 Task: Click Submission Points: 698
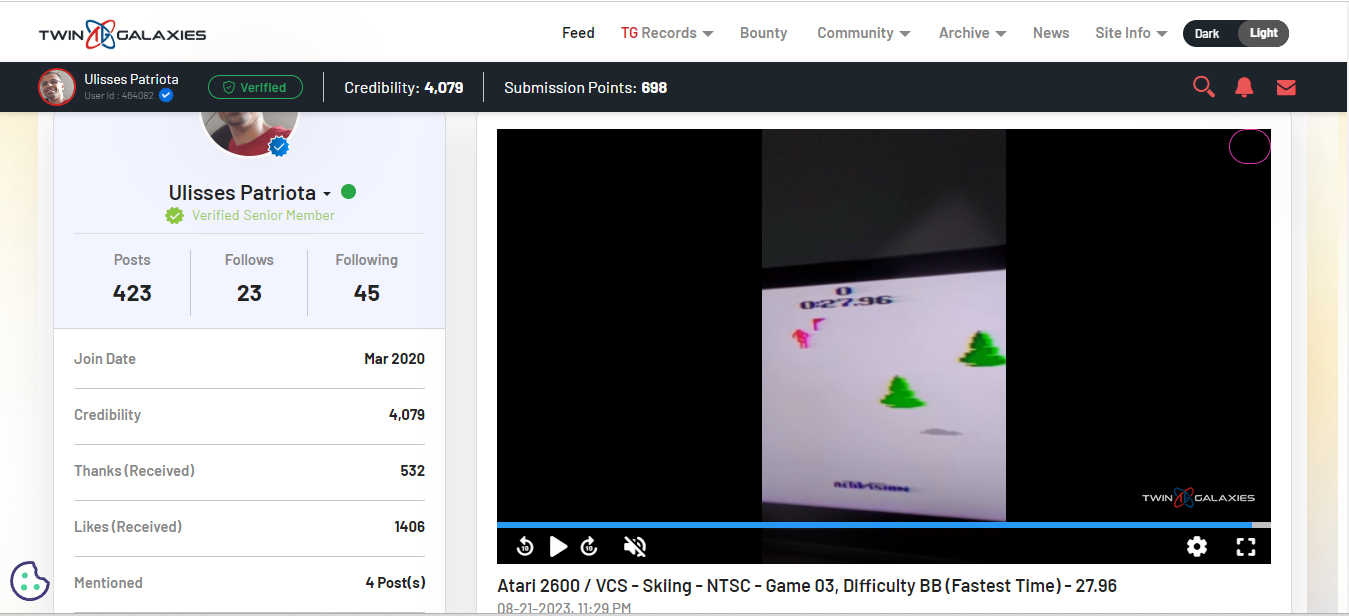(x=586, y=88)
